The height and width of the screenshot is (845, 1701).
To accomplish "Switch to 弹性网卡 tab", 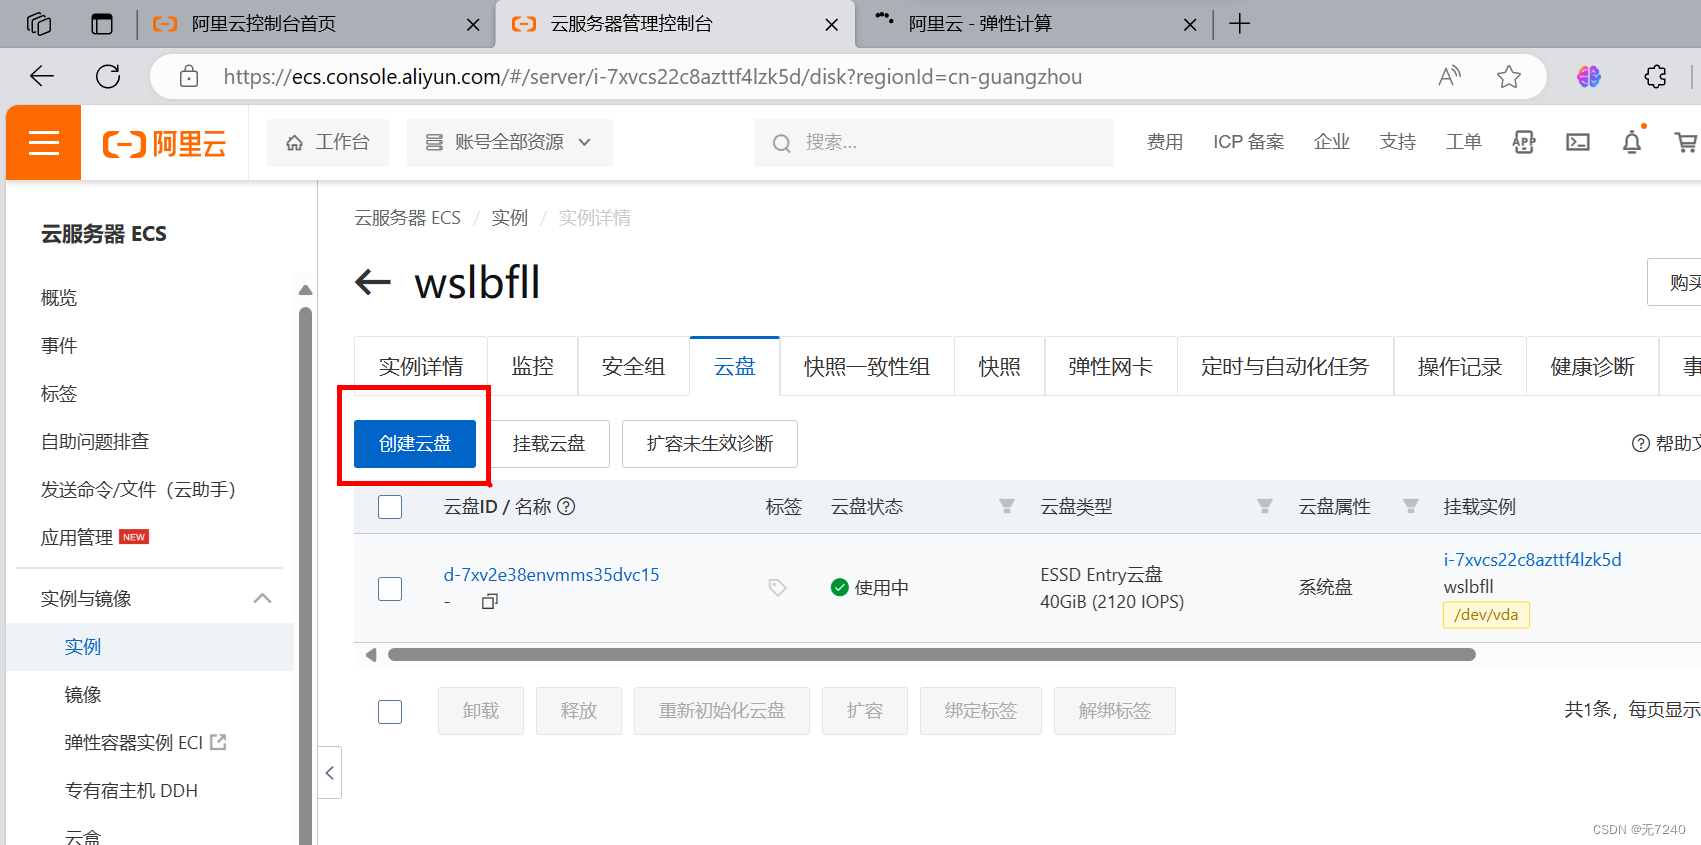I will click(1111, 367).
